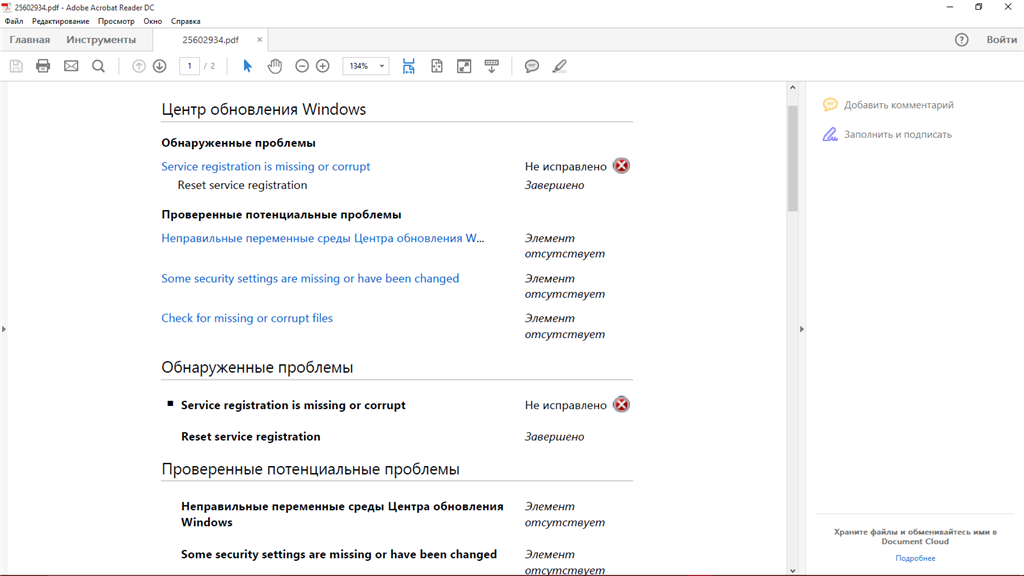Click the pen icon beside Заполнить и подписать
Image resolution: width=1024 pixels, height=576 pixels.
pyautogui.click(x=829, y=135)
